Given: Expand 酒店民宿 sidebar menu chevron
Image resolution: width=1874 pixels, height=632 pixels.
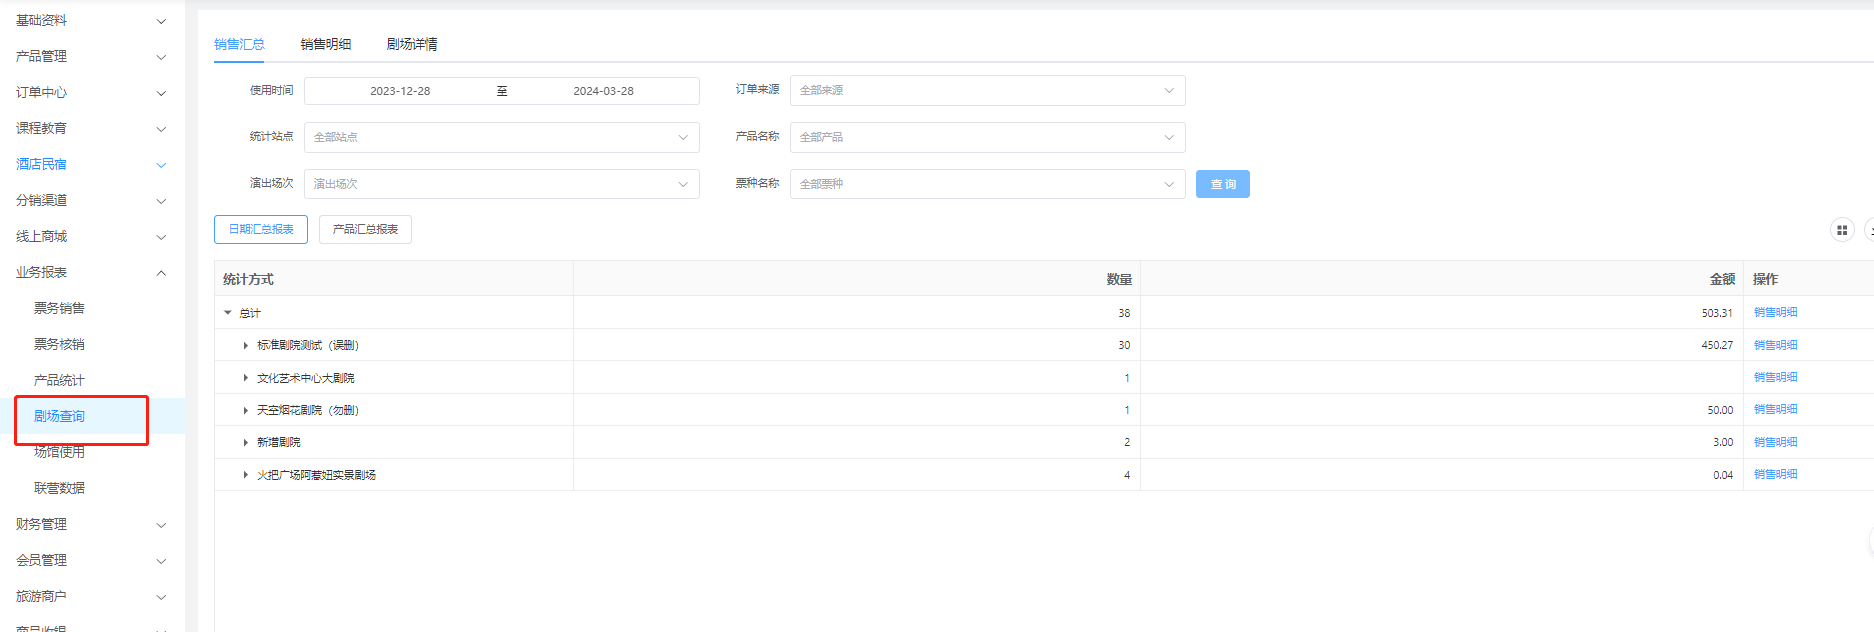Looking at the screenshot, I should pyautogui.click(x=161, y=165).
